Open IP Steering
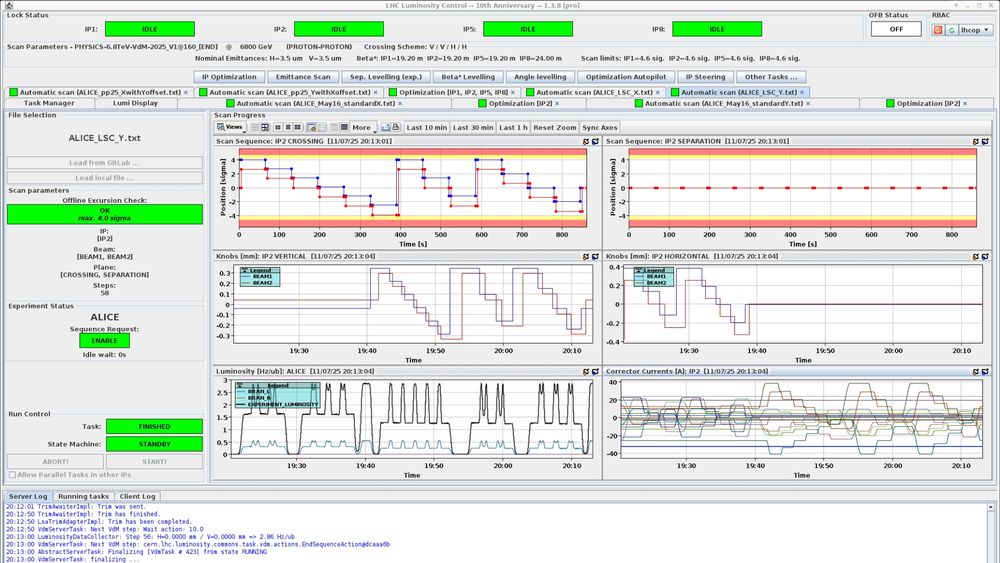Screen dimensions: 1000x563 pyautogui.click(x=705, y=77)
